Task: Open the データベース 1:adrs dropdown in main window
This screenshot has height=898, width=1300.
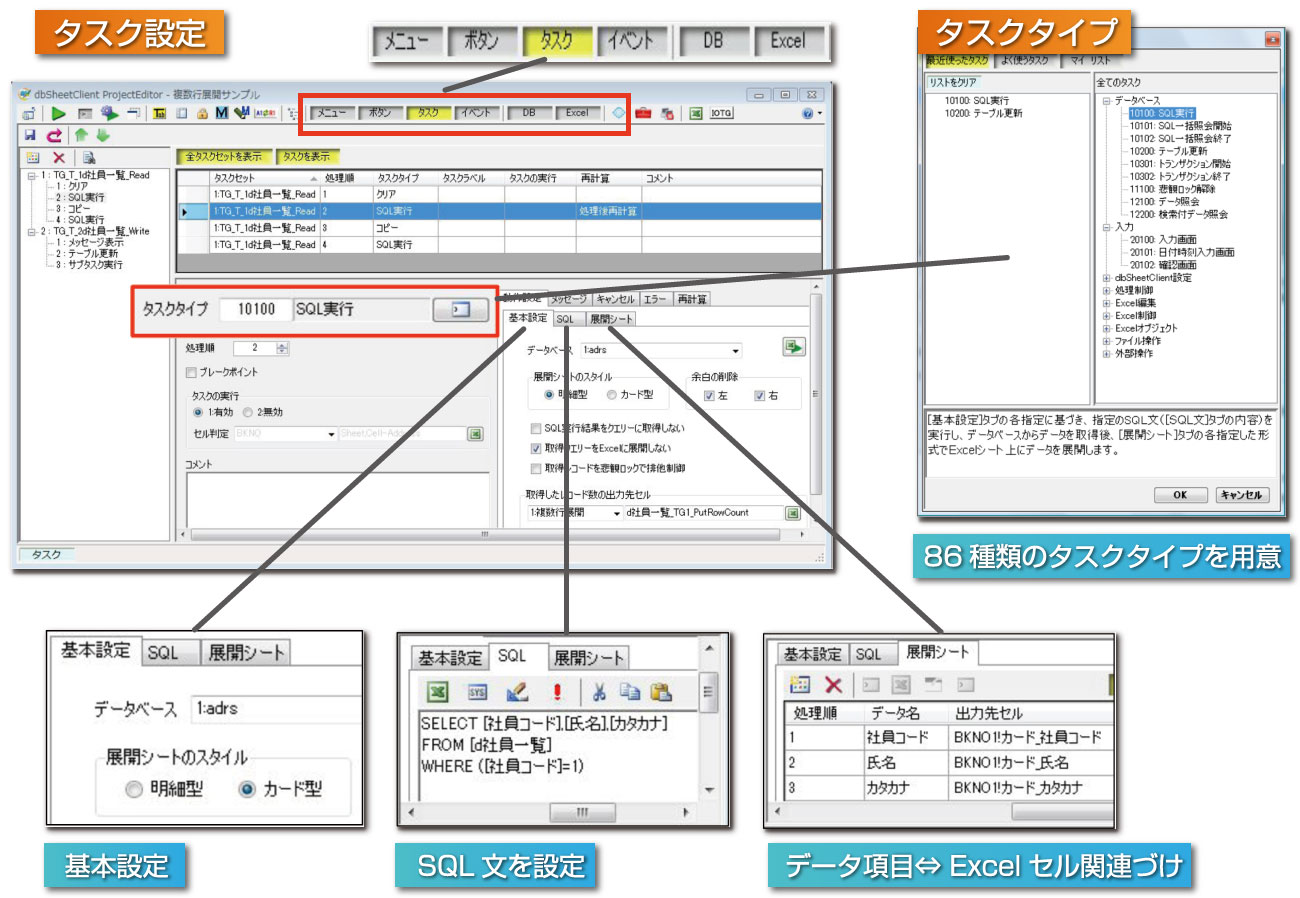Action: (736, 351)
